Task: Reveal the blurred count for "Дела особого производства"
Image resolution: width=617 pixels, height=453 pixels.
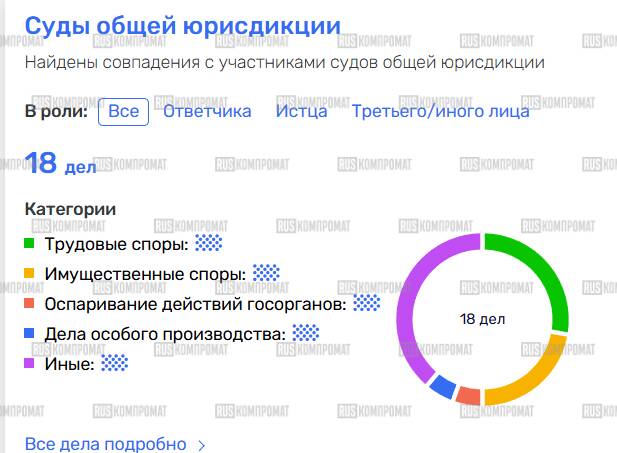Action: click(x=306, y=334)
